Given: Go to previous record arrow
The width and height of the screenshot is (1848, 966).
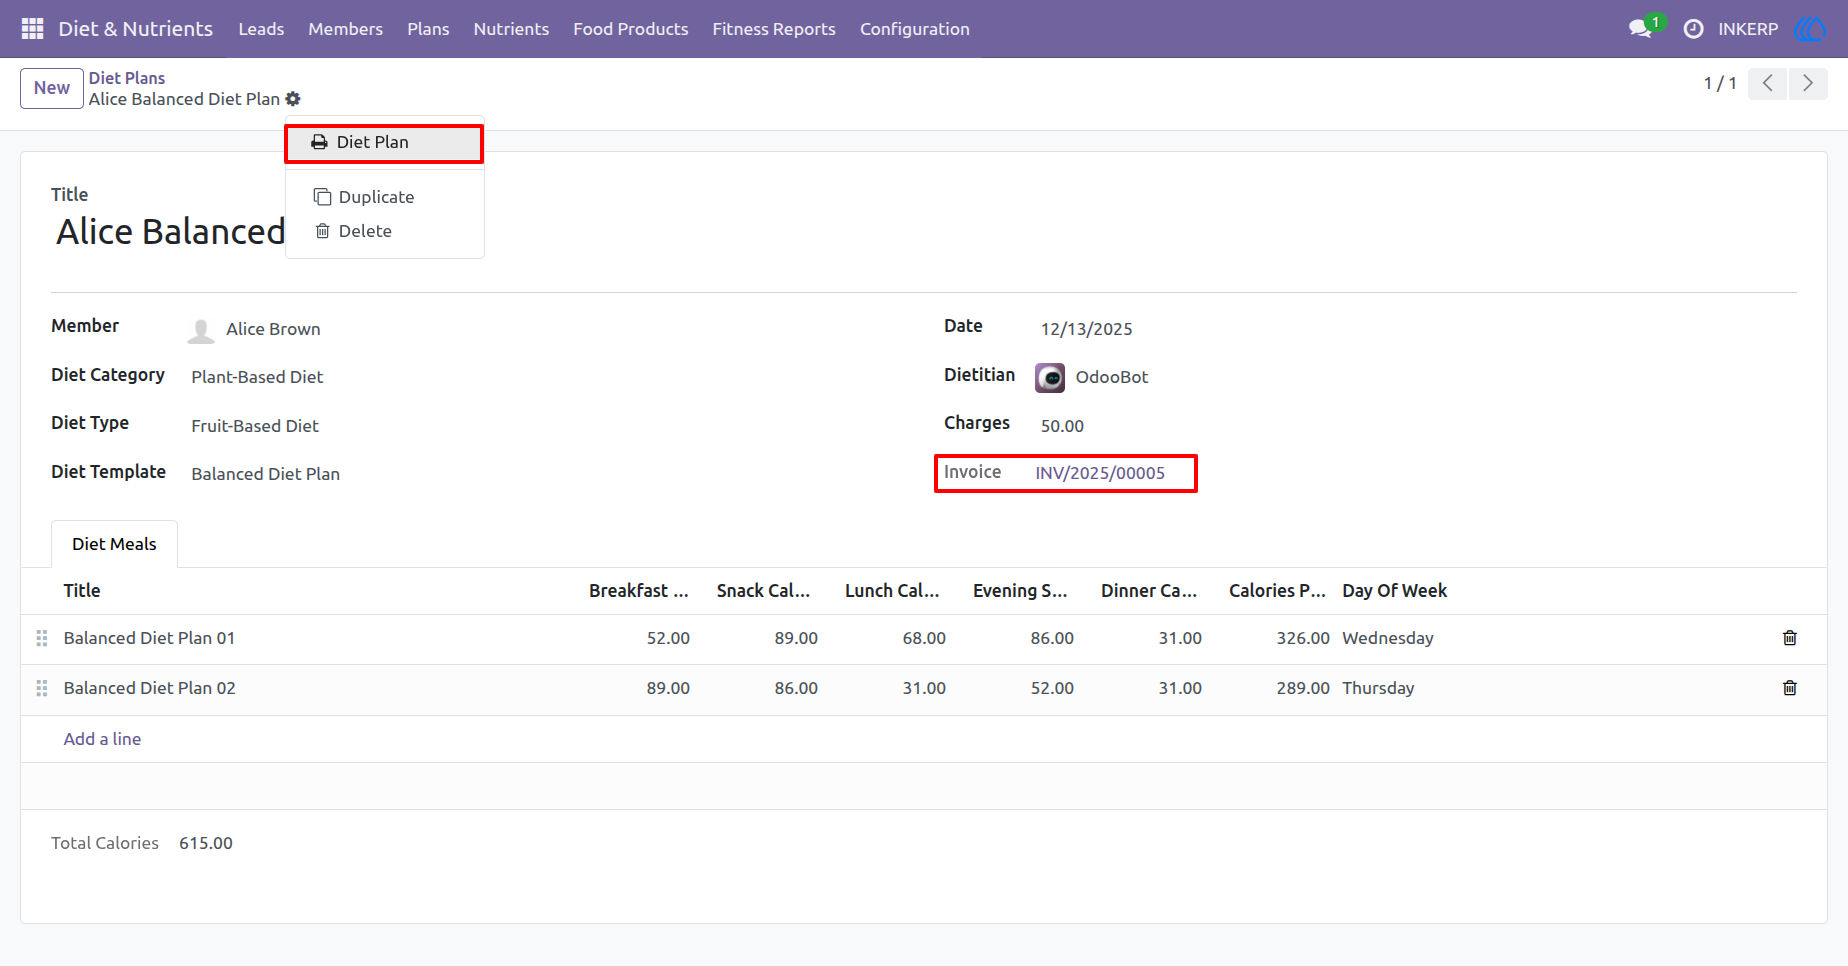Looking at the screenshot, I should click(1768, 84).
